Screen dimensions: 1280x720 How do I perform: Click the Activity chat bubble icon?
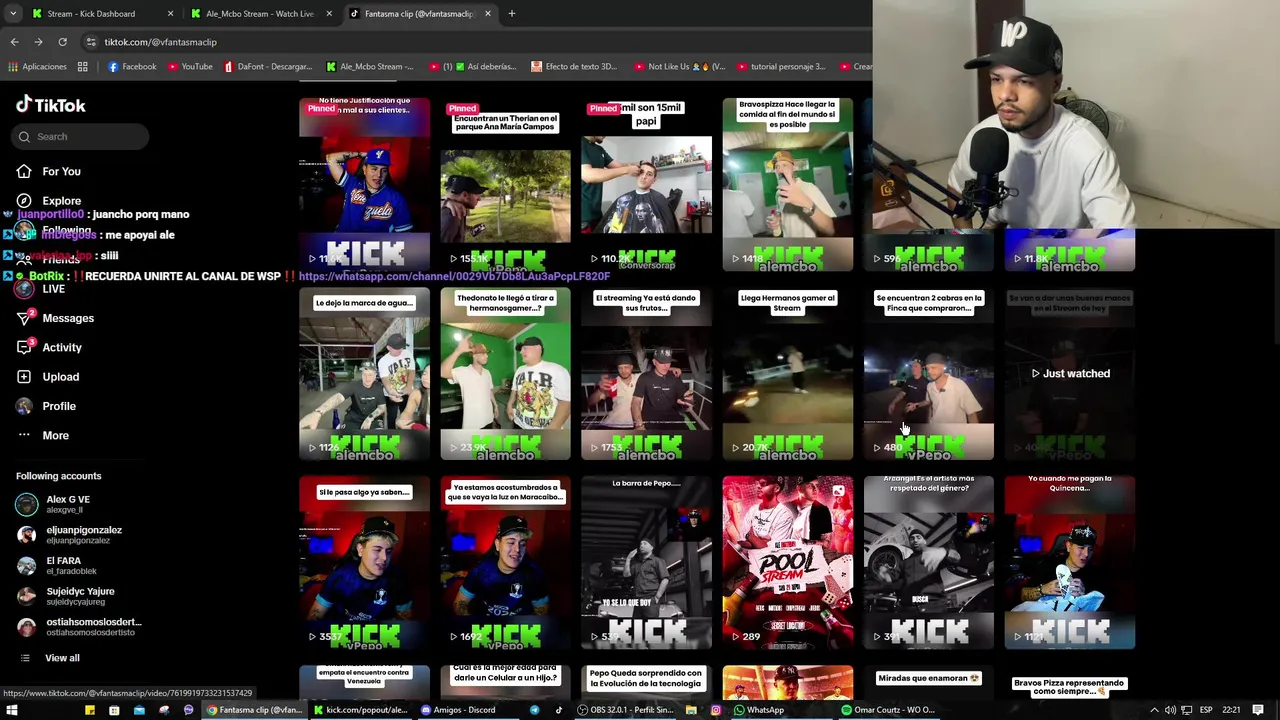click(24, 348)
